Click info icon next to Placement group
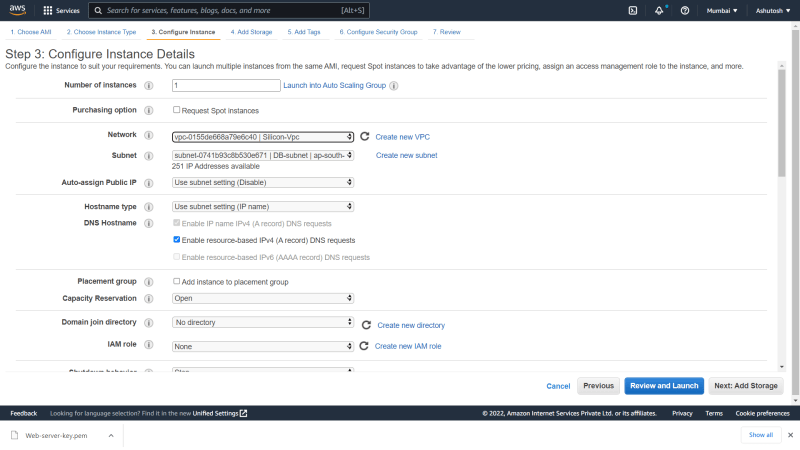800x450 pixels. [148, 282]
